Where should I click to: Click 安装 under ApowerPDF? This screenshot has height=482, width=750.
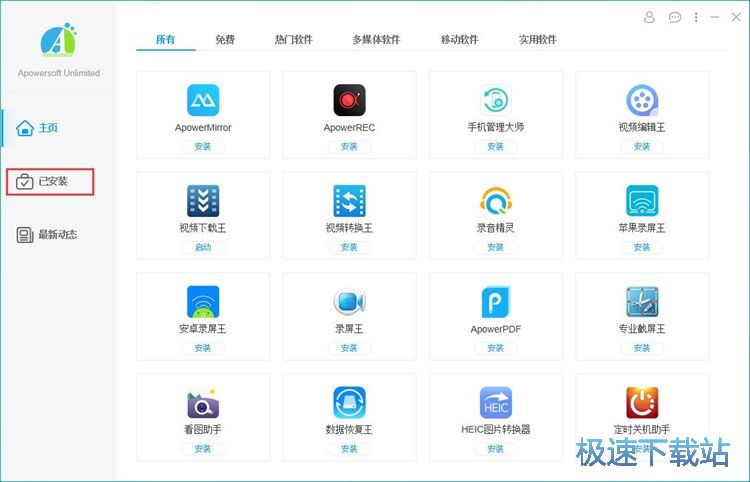click(x=496, y=349)
